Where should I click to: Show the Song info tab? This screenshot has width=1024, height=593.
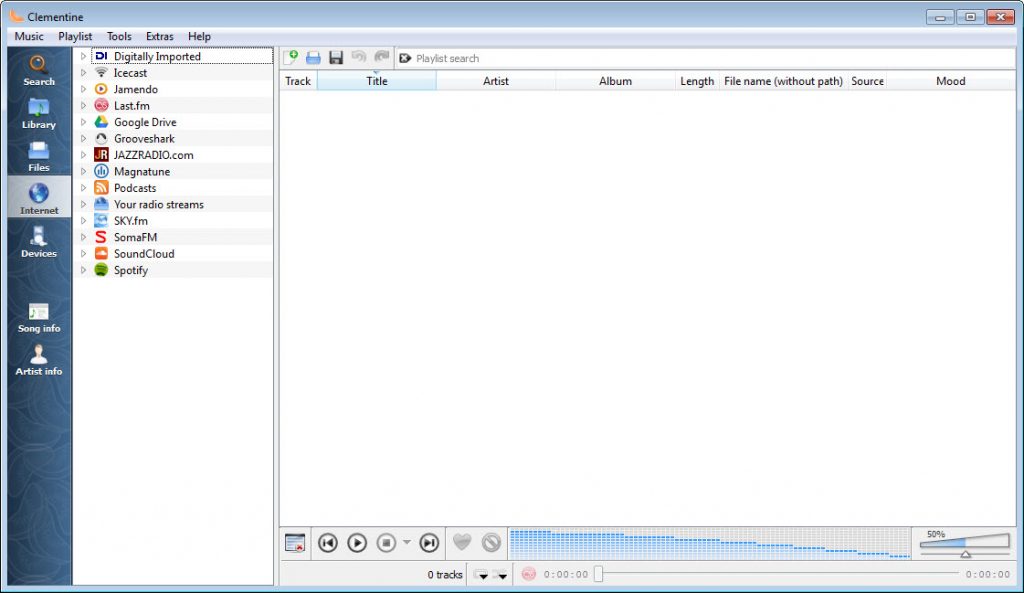pos(39,318)
